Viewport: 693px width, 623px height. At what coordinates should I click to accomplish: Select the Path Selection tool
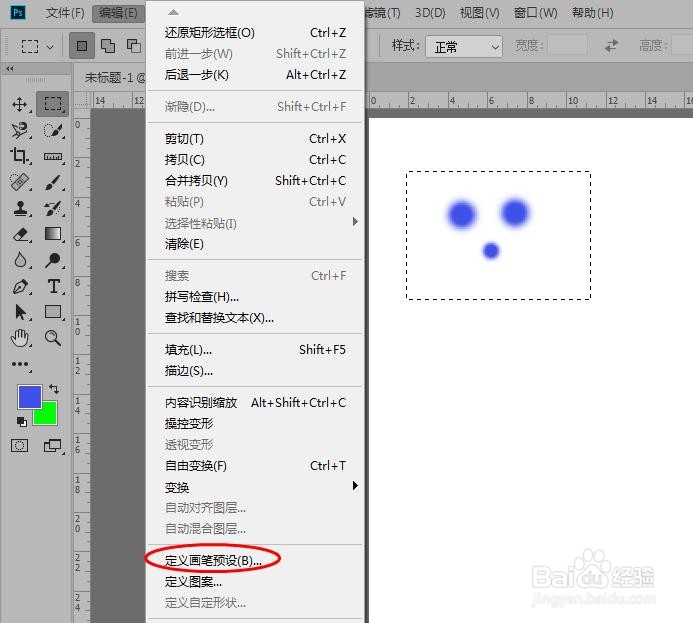20,312
